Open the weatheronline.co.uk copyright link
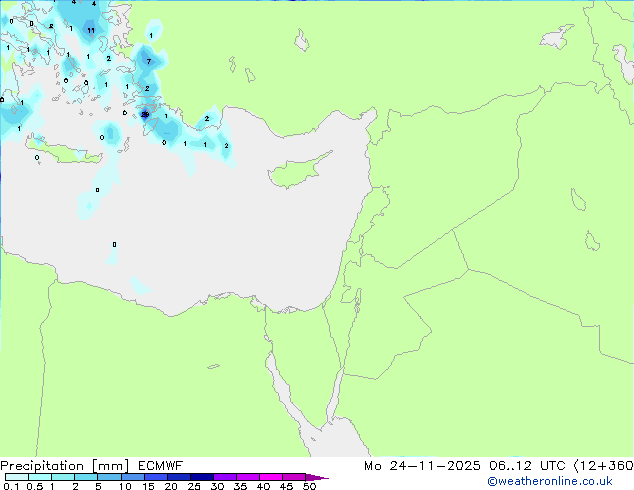The image size is (634, 490). click(x=550, y=481)
